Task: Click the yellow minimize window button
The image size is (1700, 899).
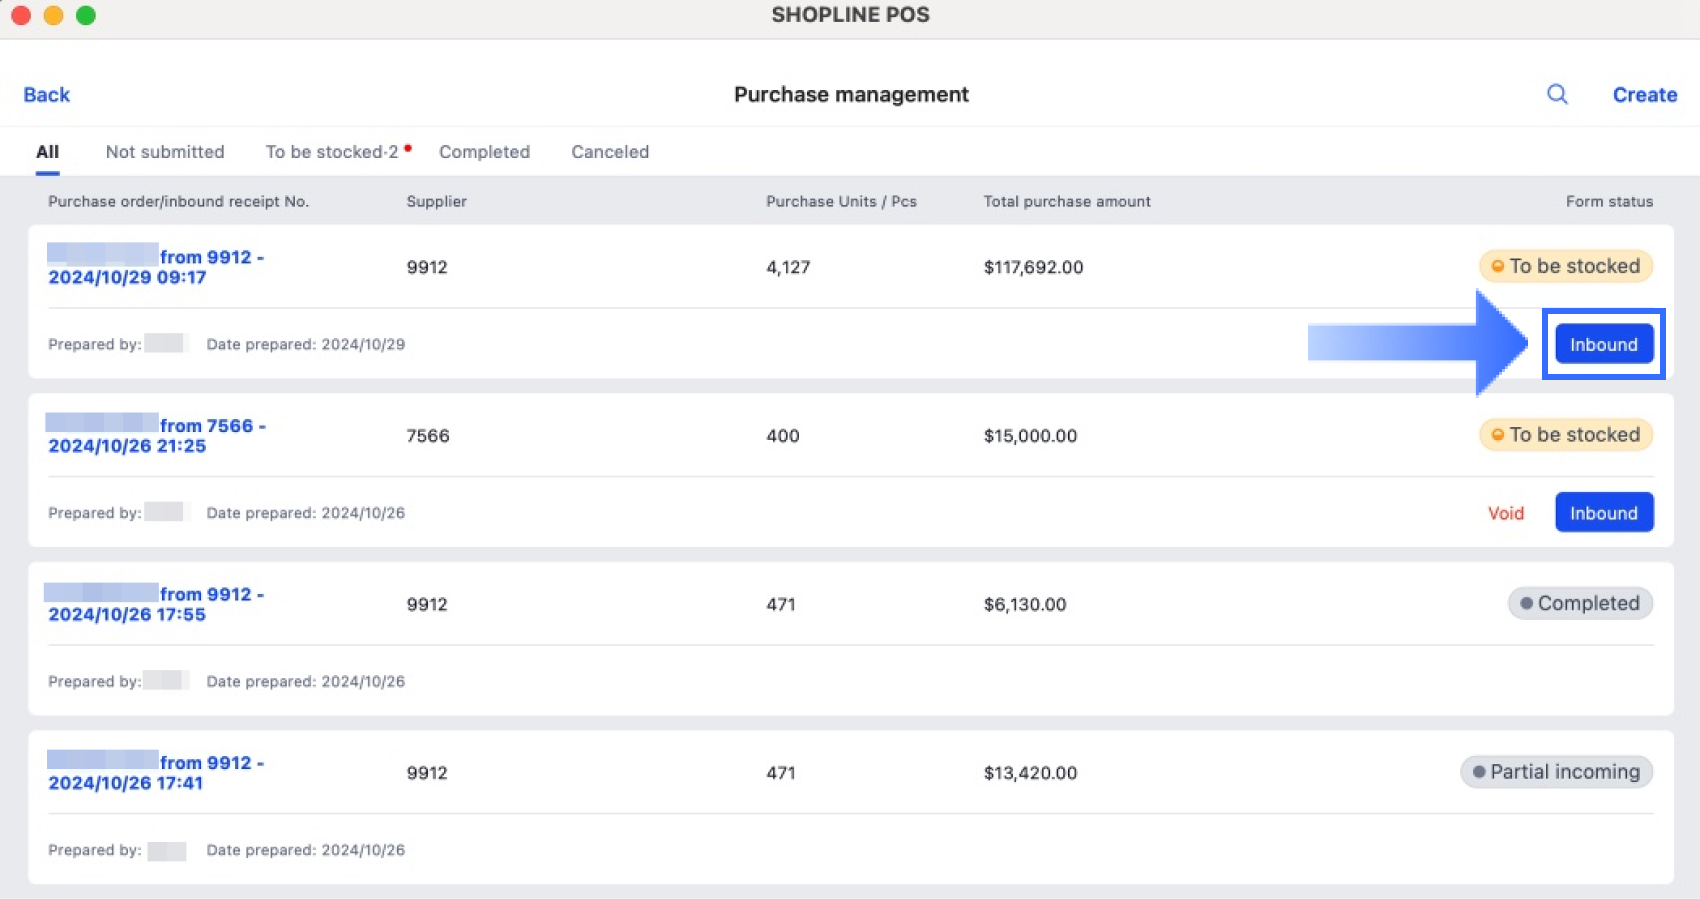Action: [54, 15]
